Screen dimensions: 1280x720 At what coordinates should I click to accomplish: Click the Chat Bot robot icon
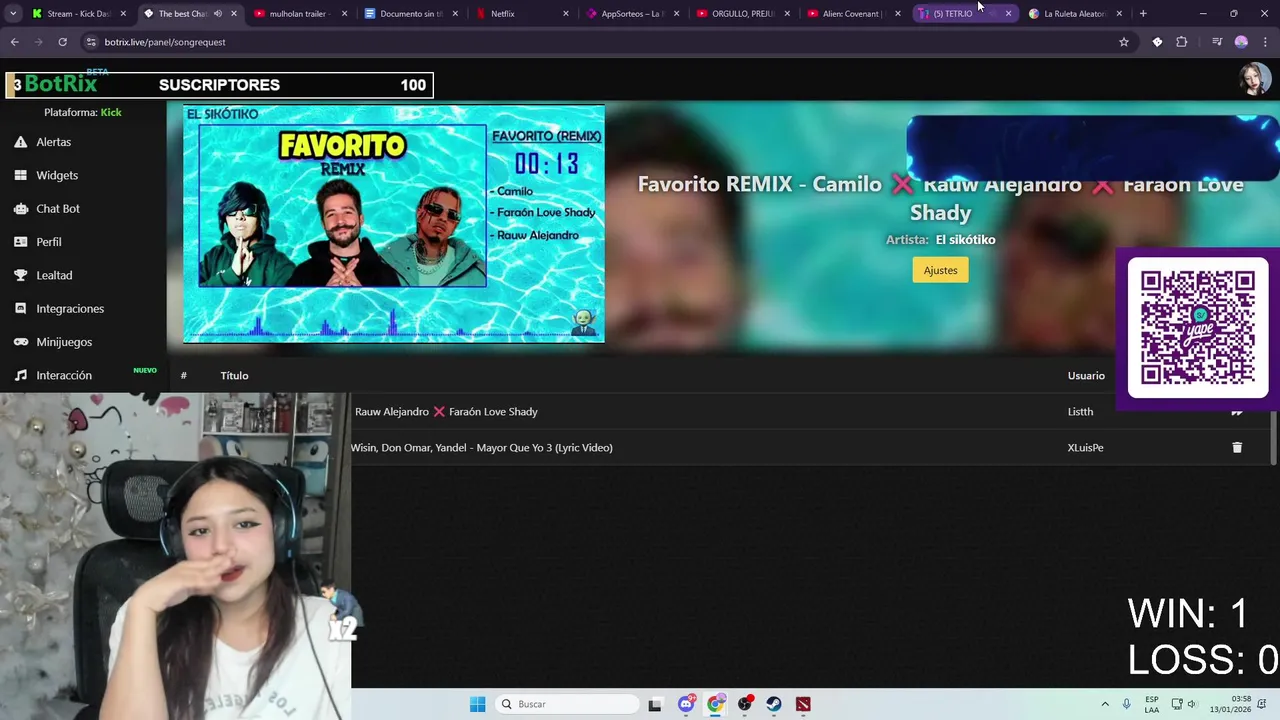click(20, 209)
